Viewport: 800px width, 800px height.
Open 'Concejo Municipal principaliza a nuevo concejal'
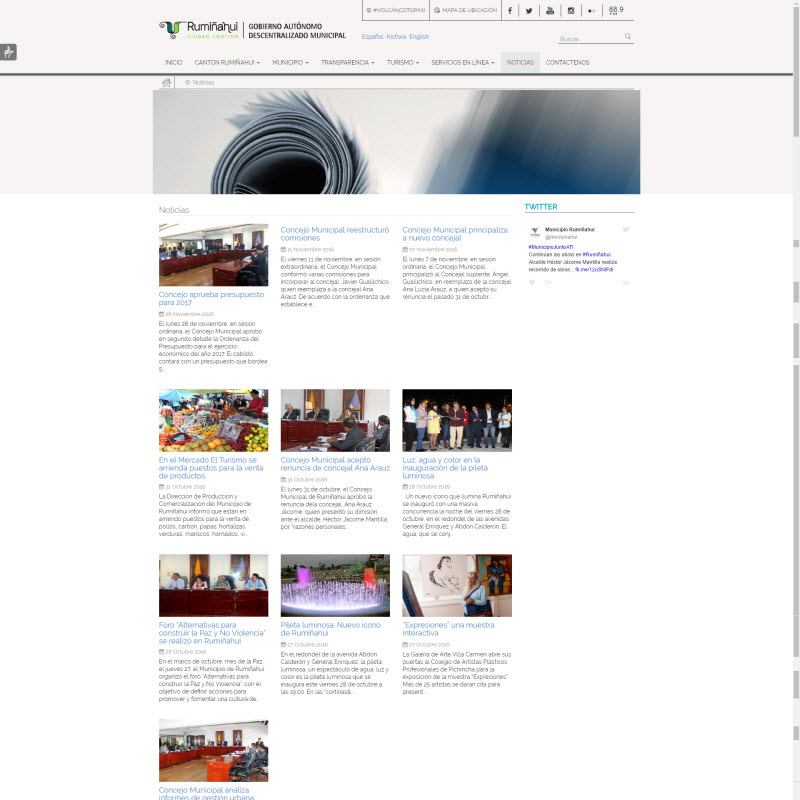point(455,234)
